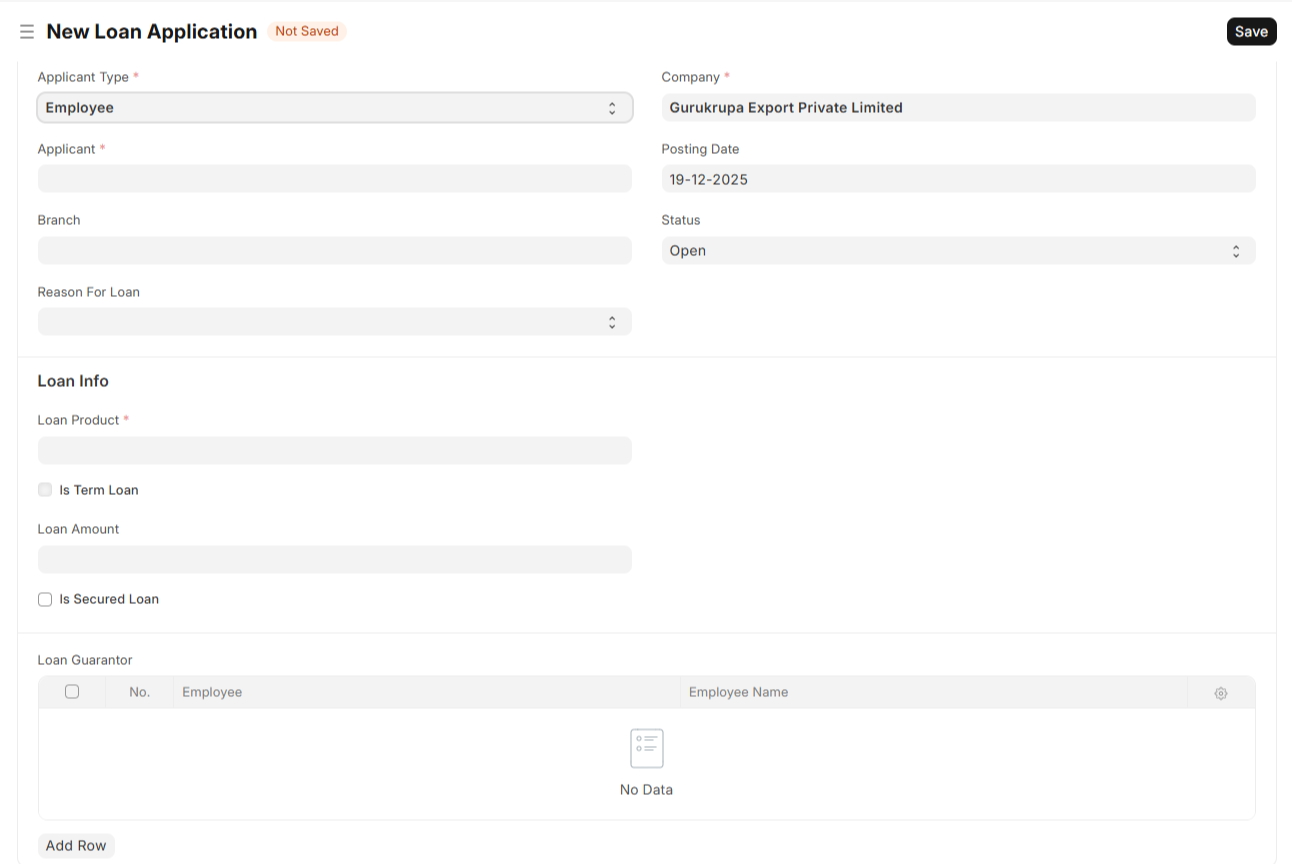Open the Posting Date field
The width and height of the screenshot is (1292, 865).
click(958, 180)
